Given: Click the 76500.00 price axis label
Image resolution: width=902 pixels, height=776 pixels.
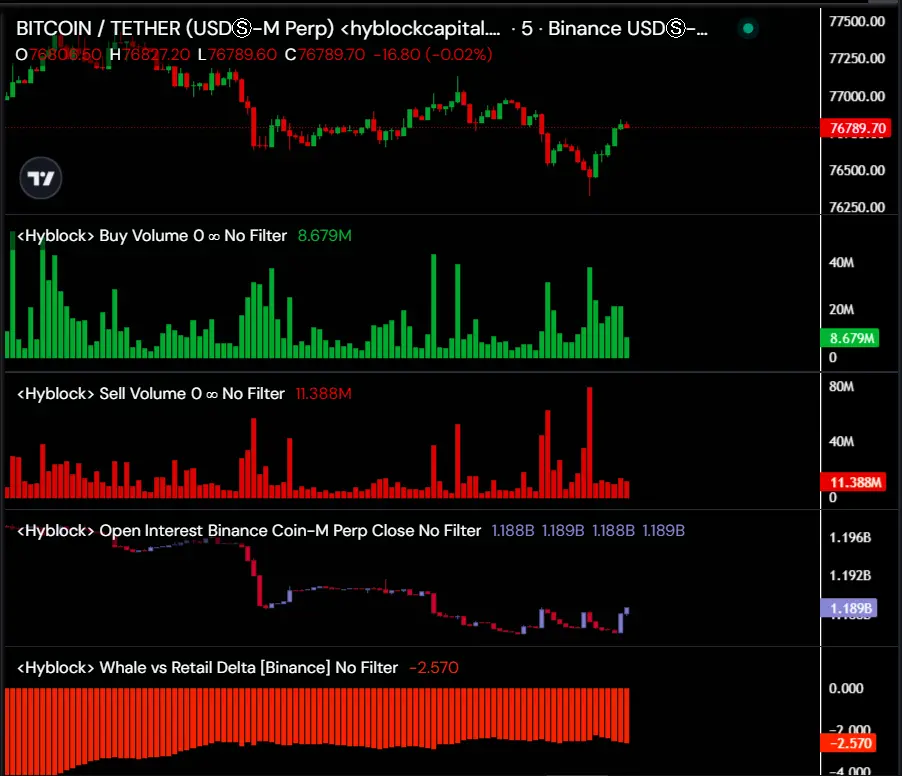Looking at the screenshot, I should point(857,170).
